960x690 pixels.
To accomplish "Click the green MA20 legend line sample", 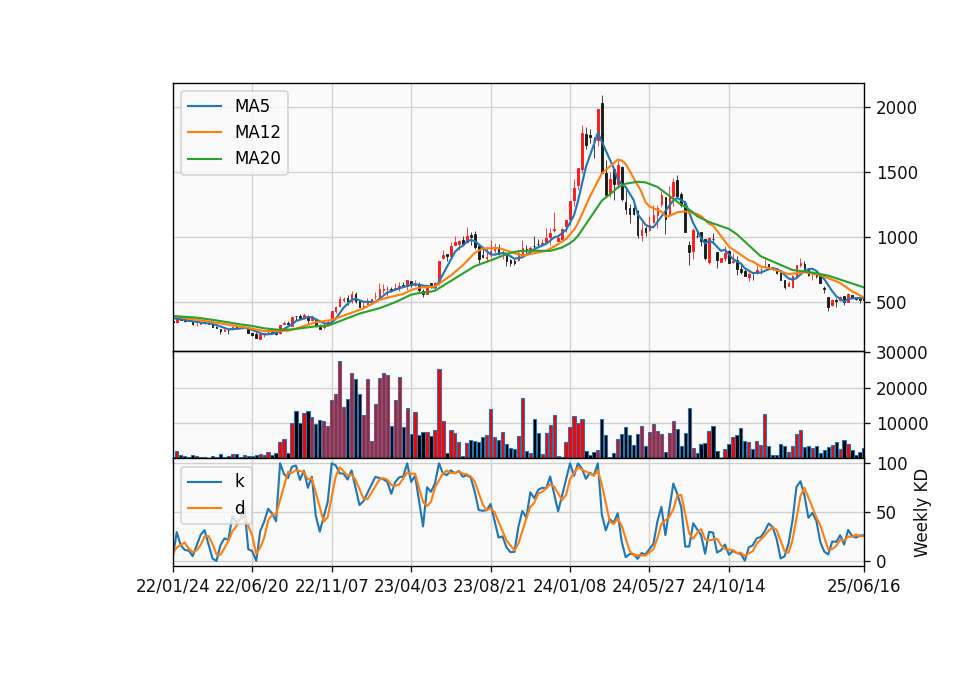I will (204, 158).
